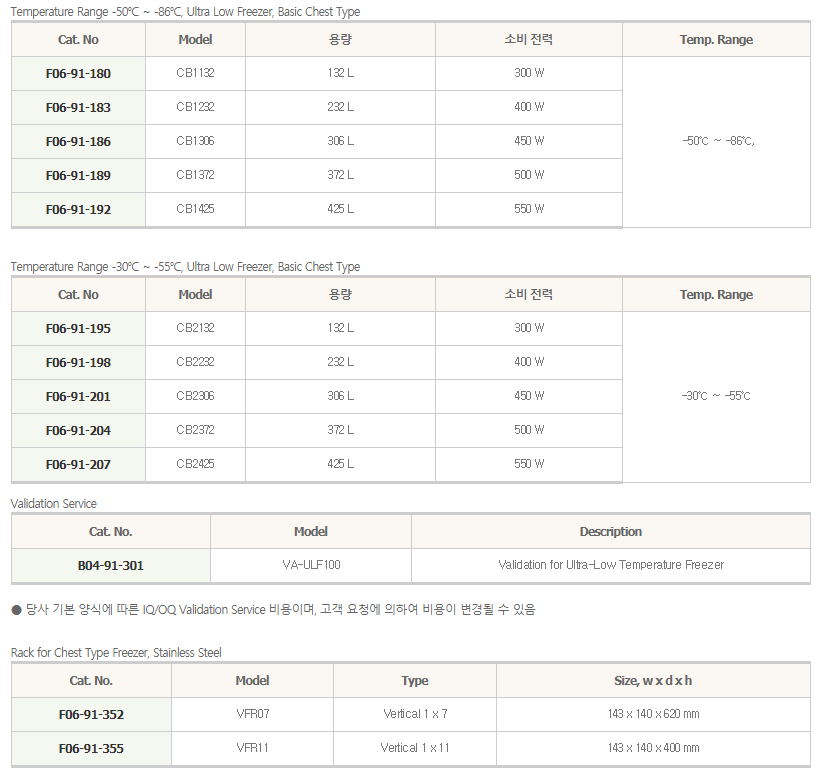Screen dimensions: 829x780
Task: Click catalog number F06-91-201
Action: point(78,397)
